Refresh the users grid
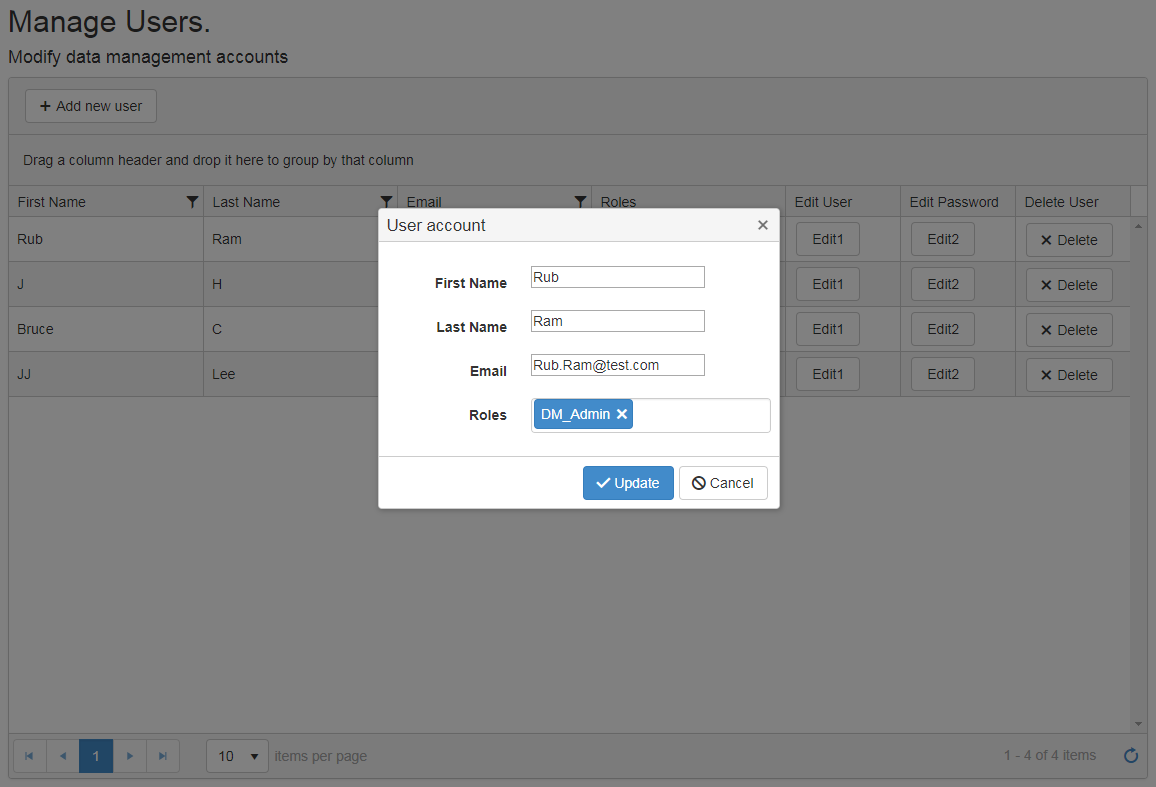The width and height of the screenshot is (1156, 787). pyautogui.click(x=1131, y=756)
